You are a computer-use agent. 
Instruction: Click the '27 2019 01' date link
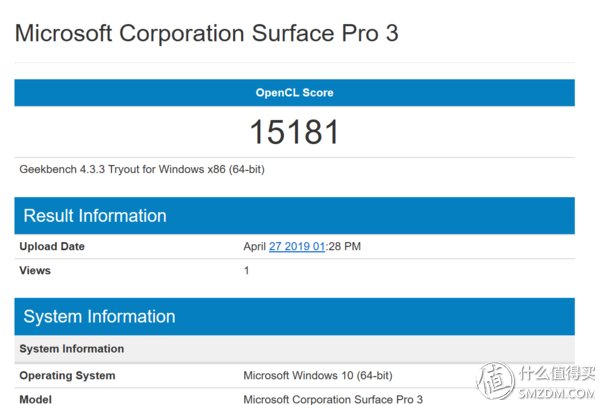click(x=297, y=246)
